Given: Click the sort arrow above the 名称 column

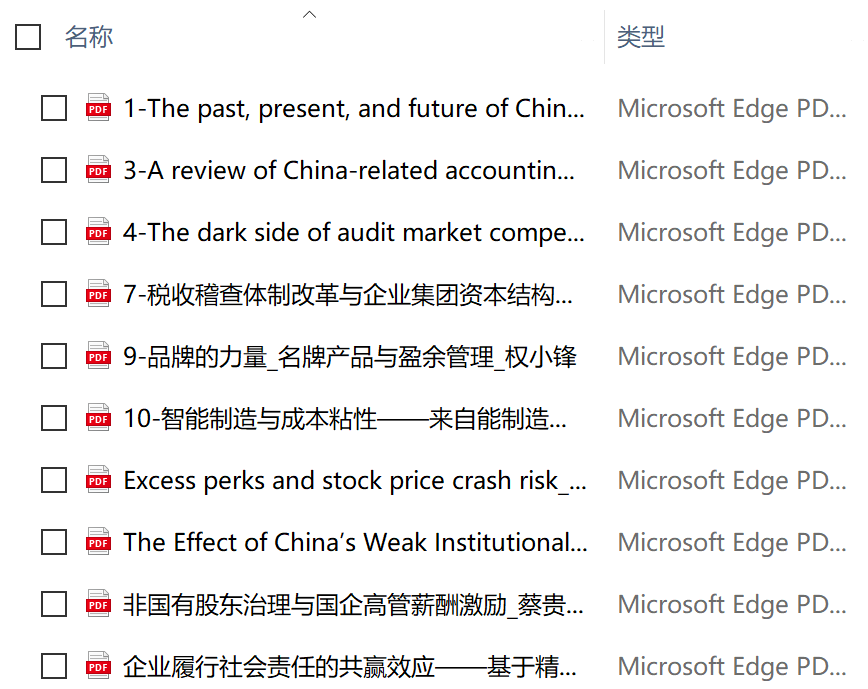Looking at the screenshot, I should tap(310, 14).
